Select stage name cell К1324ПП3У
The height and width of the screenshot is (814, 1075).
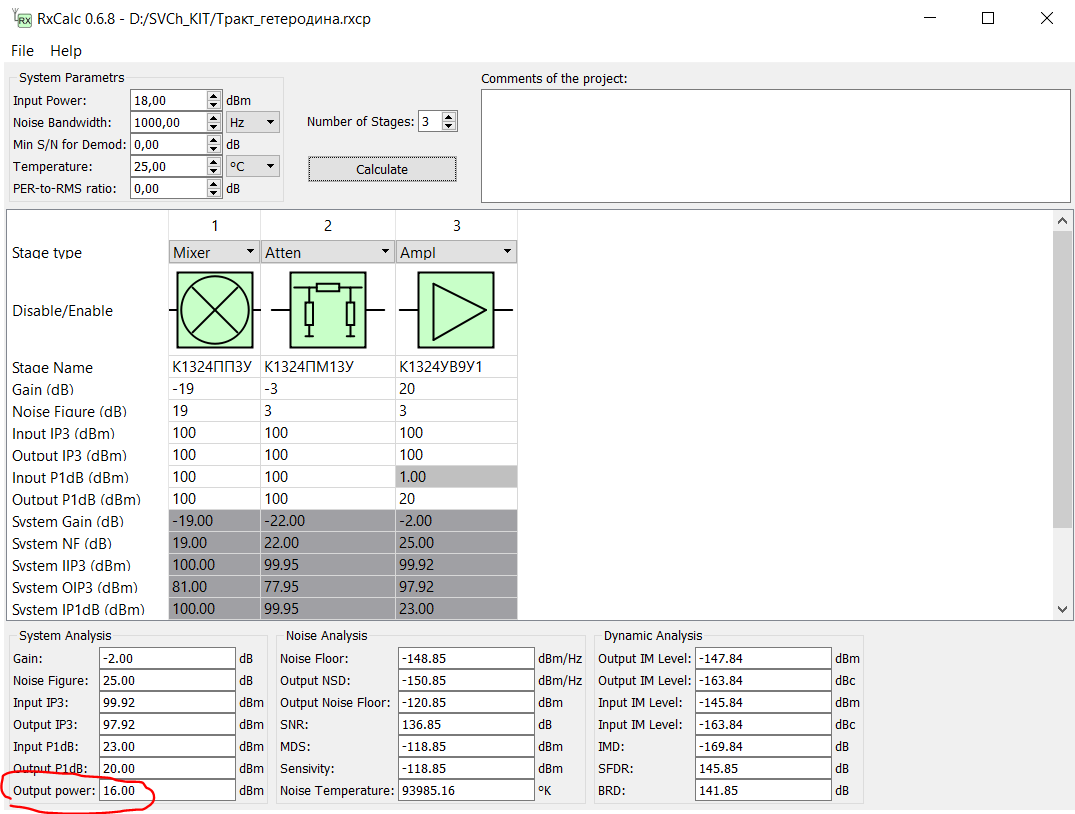(x=214, y=367)
